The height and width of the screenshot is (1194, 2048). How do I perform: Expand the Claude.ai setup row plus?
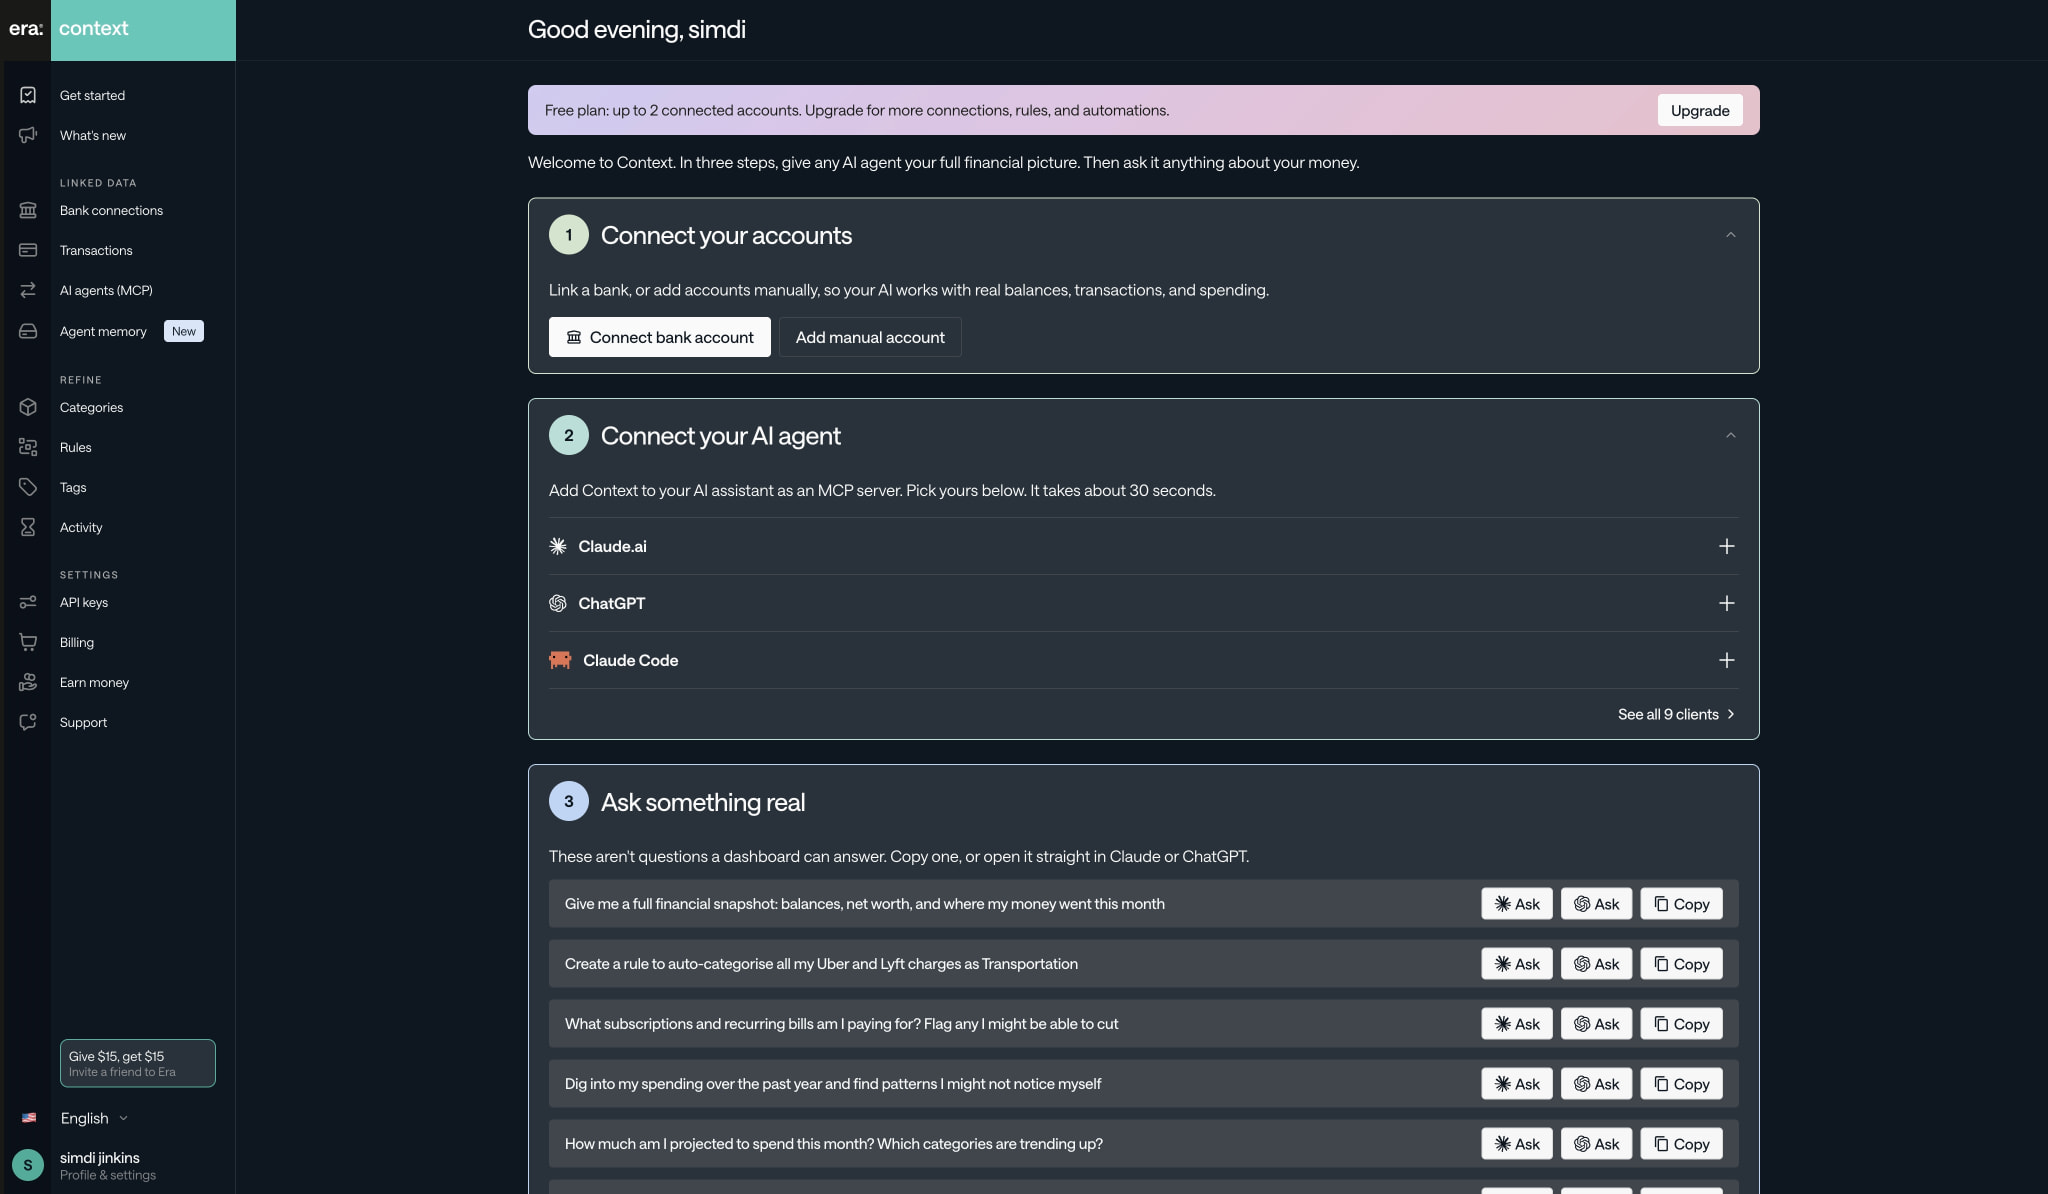coord(1726,546)
